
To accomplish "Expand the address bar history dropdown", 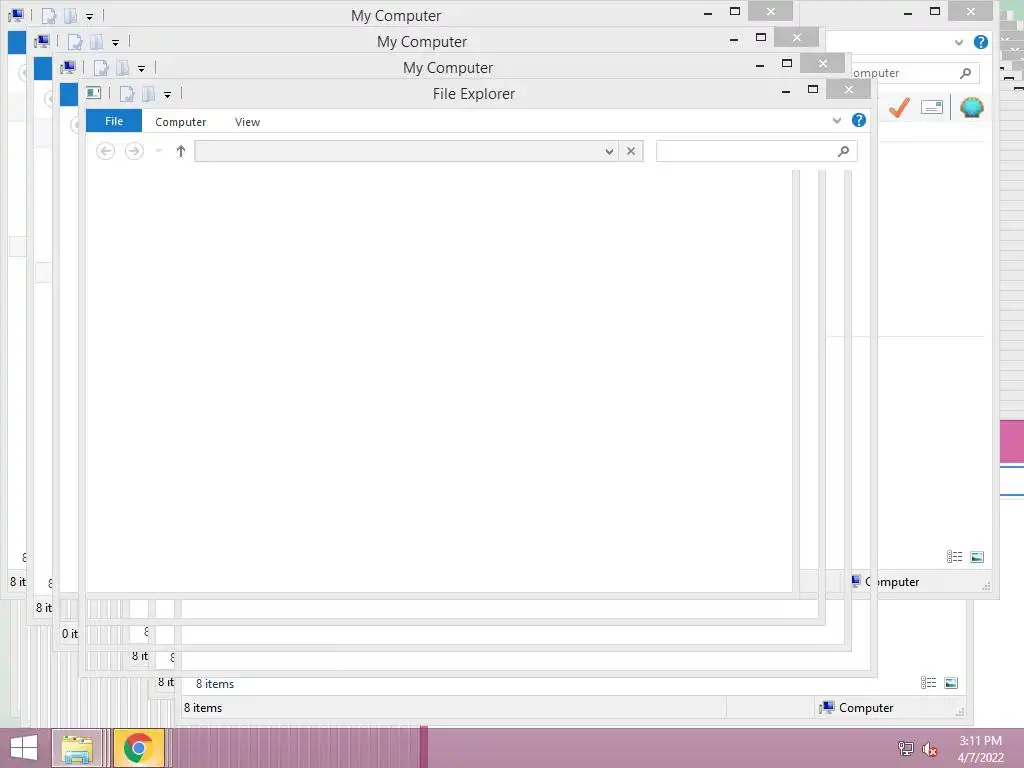I will (609, 151).
